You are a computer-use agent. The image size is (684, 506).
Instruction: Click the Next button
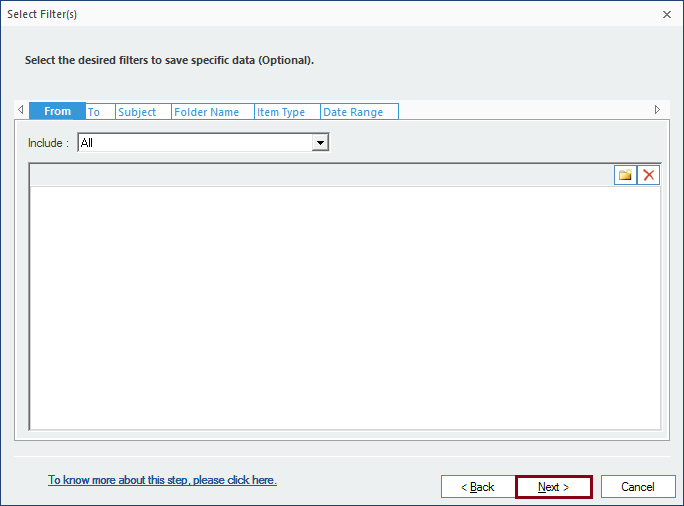pyautogui.click(x=554, y=487)
